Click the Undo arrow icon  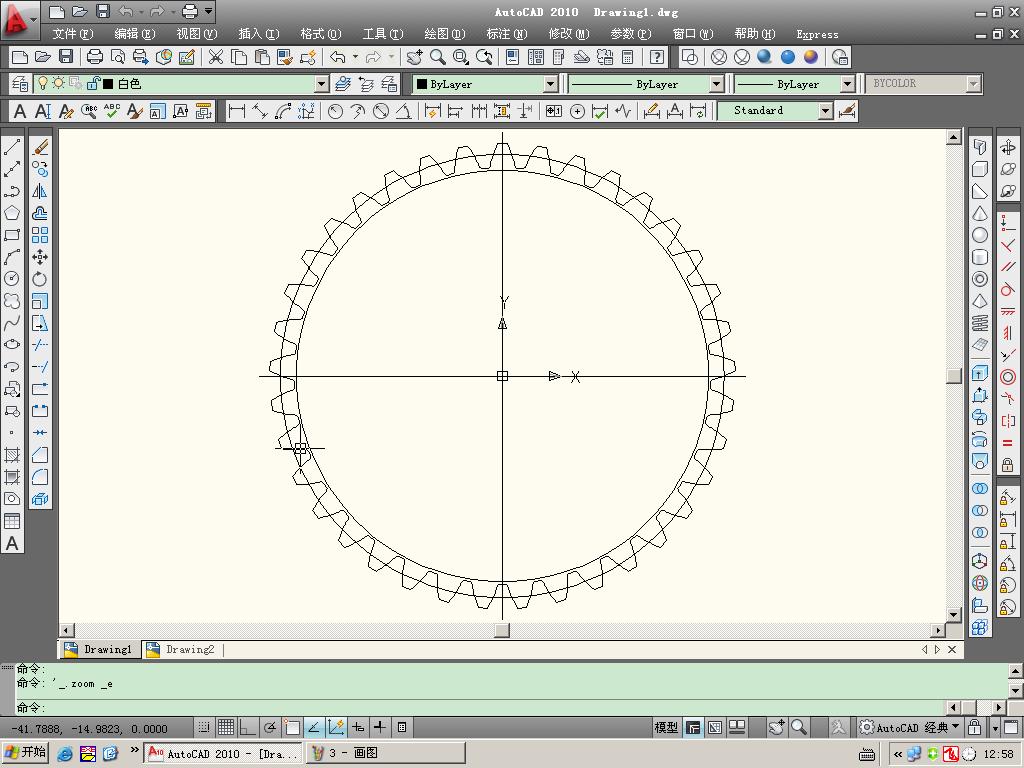338,57
